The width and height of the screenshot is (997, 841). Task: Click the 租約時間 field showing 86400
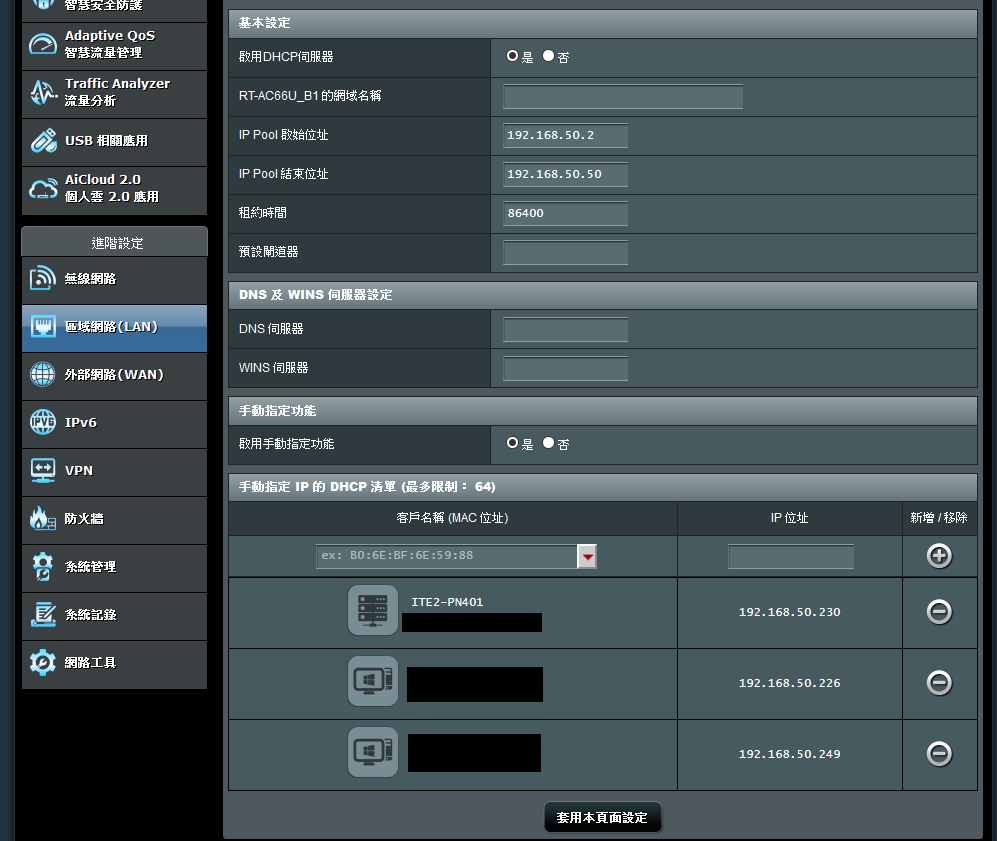565,214
